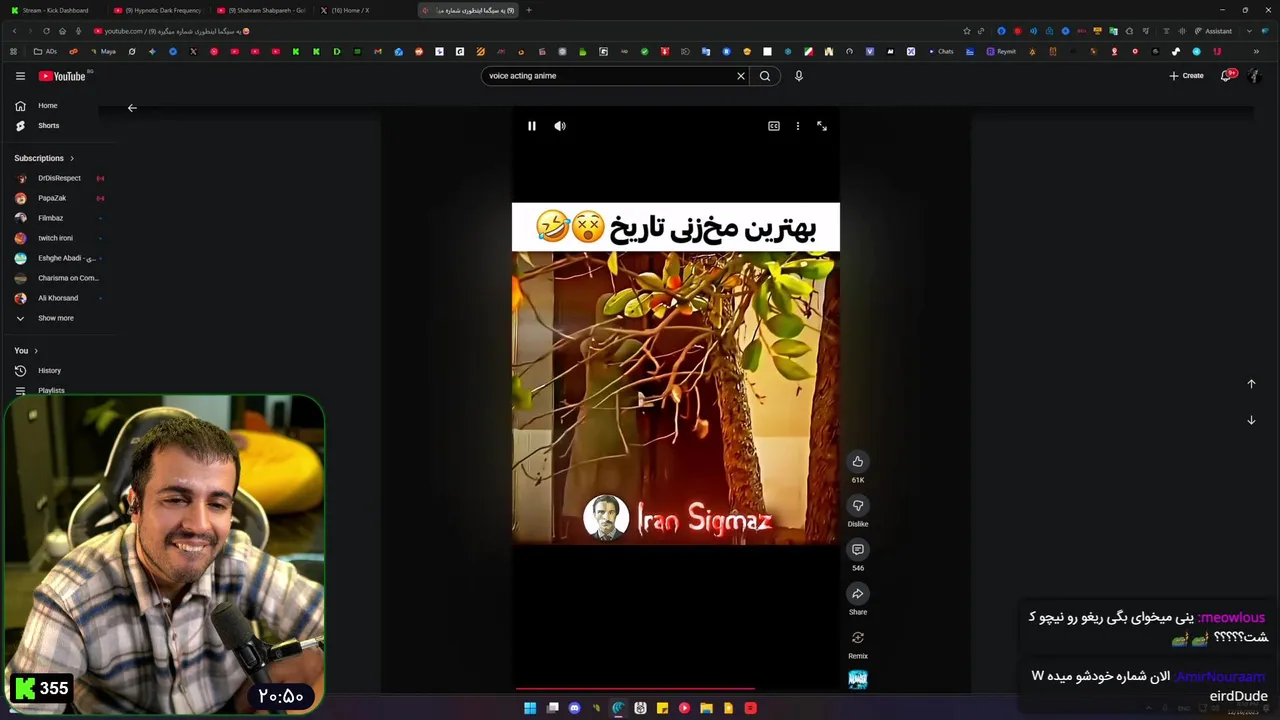
Task: Open the Reymit bookmark
Action: coord(1001,51)
